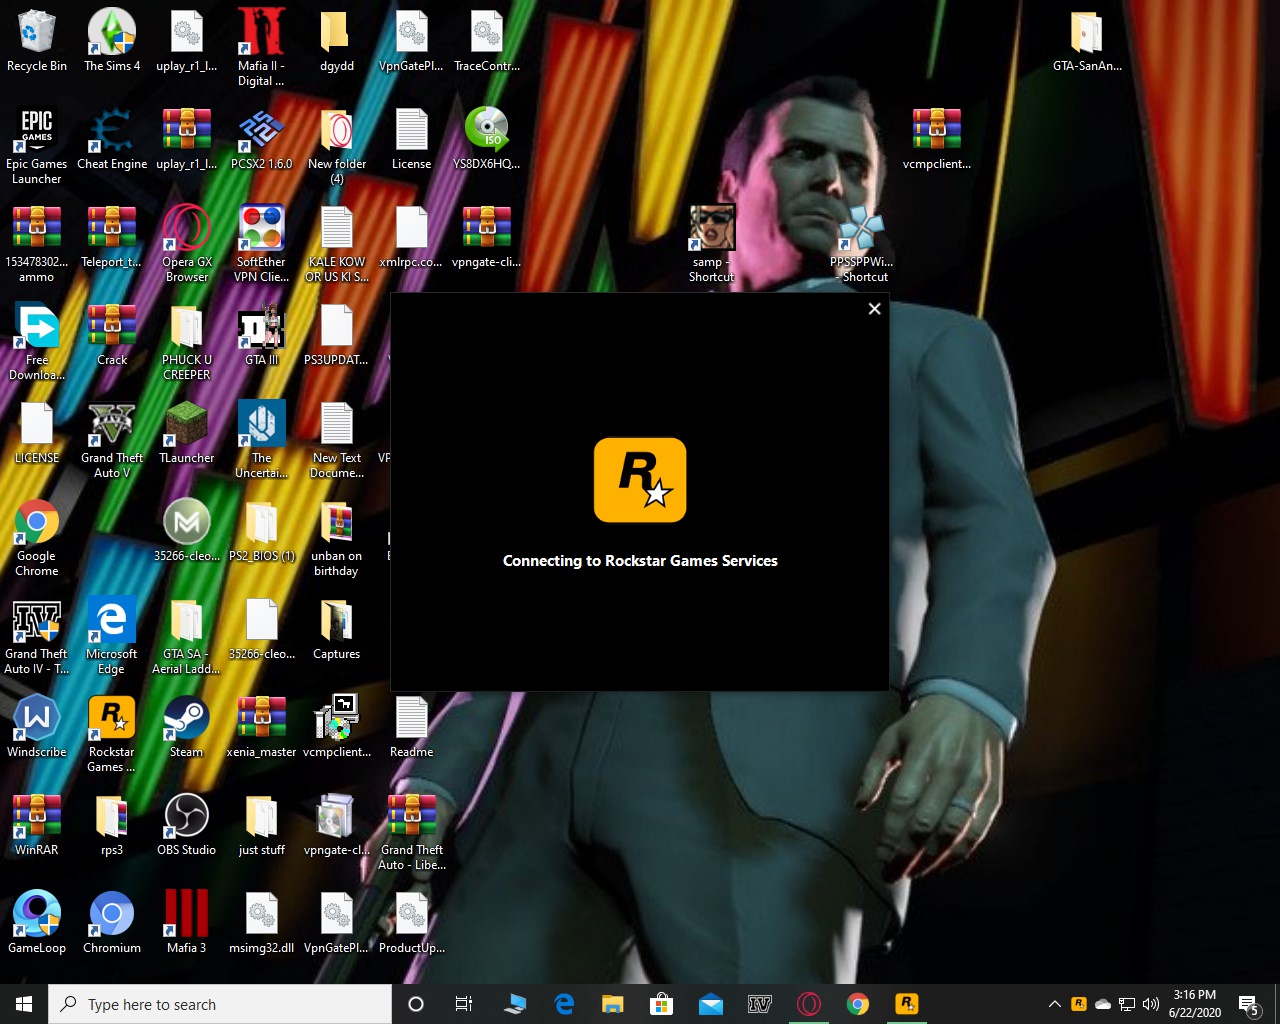
Task: Click Chrome icon on the taskbar
Action: click(858, 1004)
